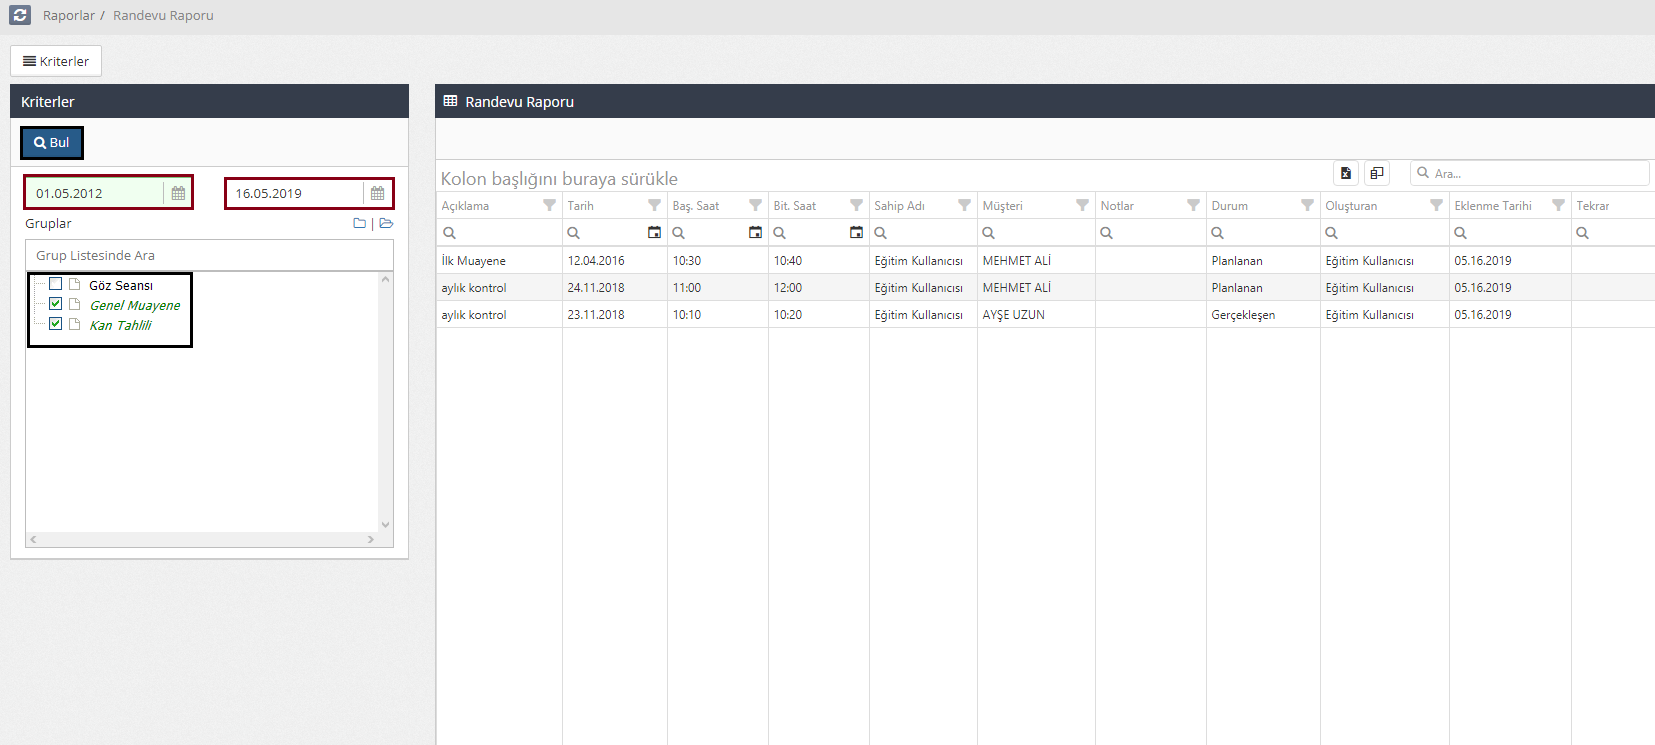Image resolution: width=1655 pixels, height=745 pixels.
Task: Check the Göz Seansı group checkbox
Action: pyautogui.click(x=56, y=284)
